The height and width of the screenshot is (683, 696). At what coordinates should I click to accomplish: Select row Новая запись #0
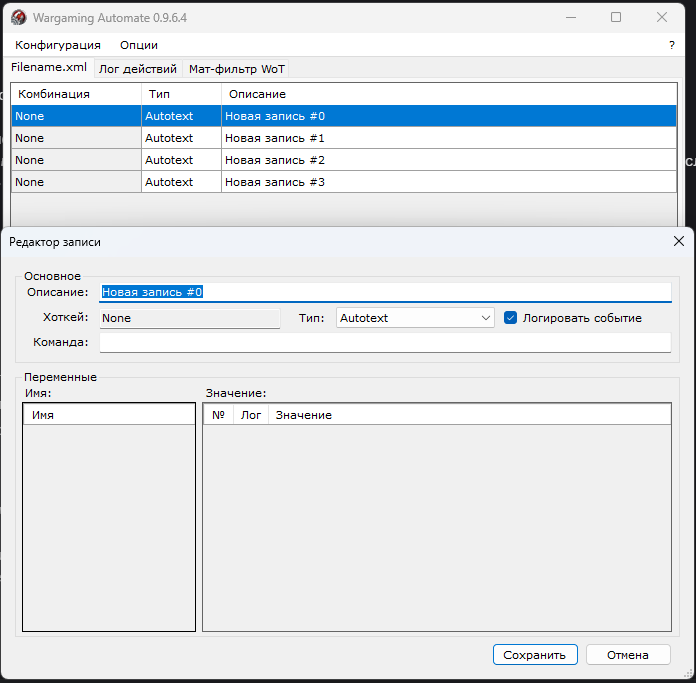pyautogui.click(x=344, y=116)
